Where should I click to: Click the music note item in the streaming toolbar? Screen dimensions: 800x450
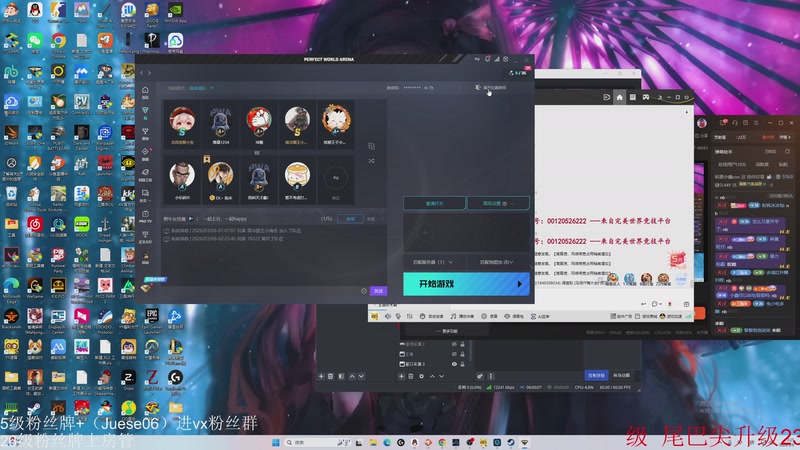pyautogui.click(x=462, y=316)
